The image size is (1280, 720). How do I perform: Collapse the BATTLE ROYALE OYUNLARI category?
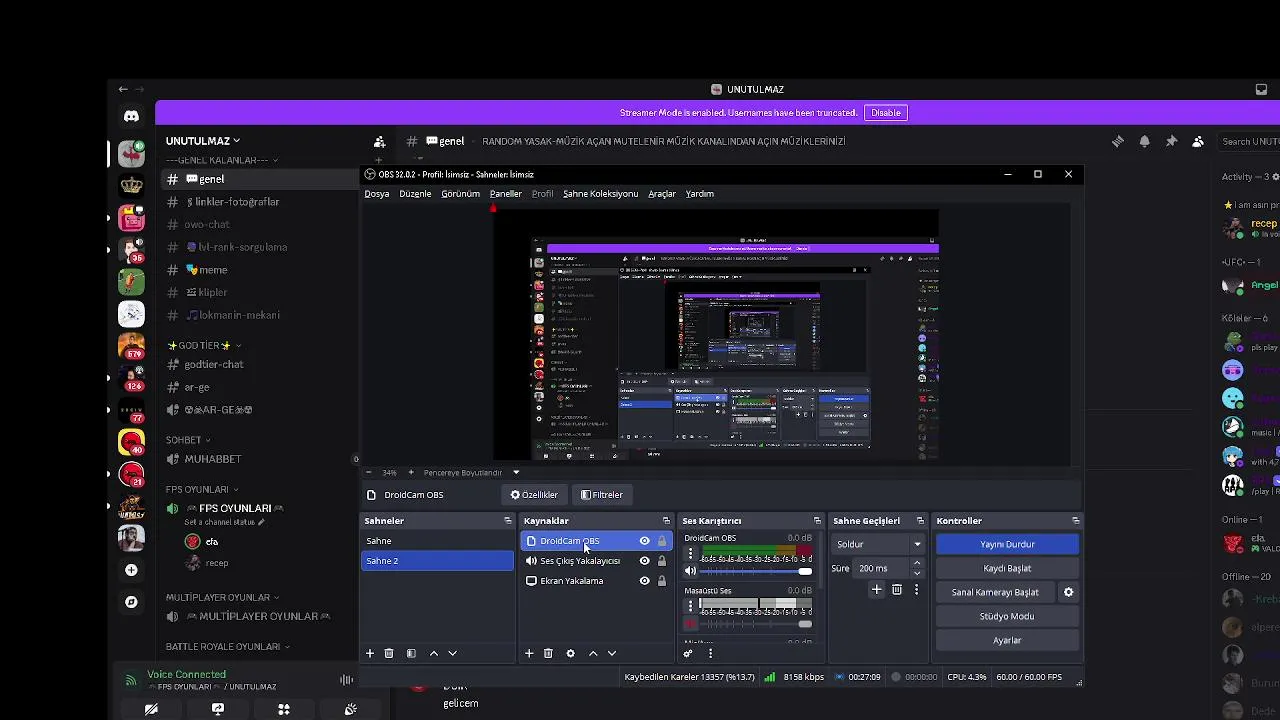(x=228, y=646)
